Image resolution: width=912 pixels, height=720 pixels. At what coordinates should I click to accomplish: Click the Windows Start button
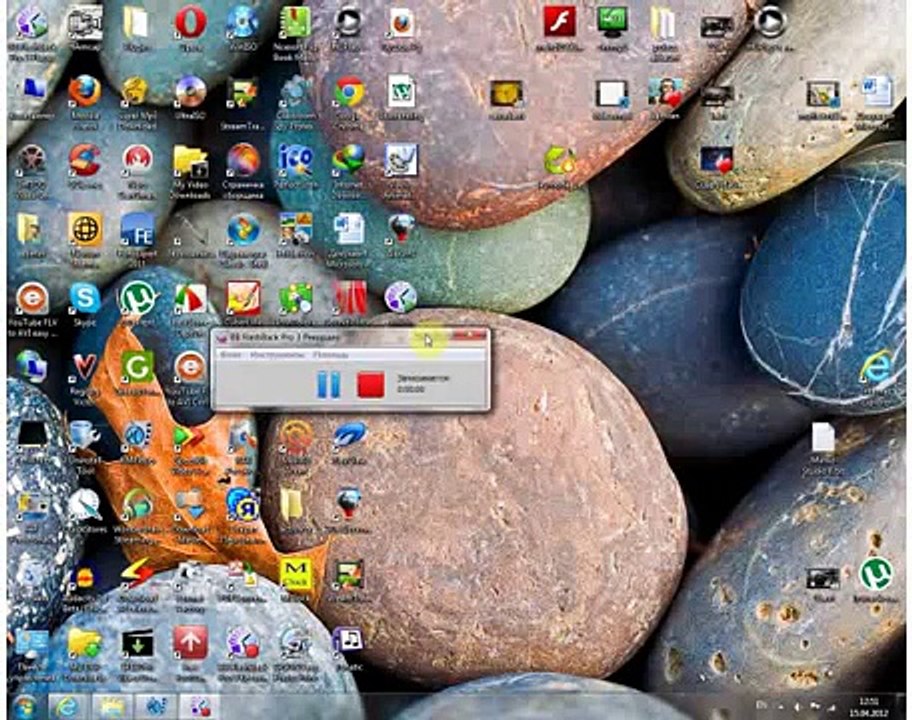click(x=24, y=707)
